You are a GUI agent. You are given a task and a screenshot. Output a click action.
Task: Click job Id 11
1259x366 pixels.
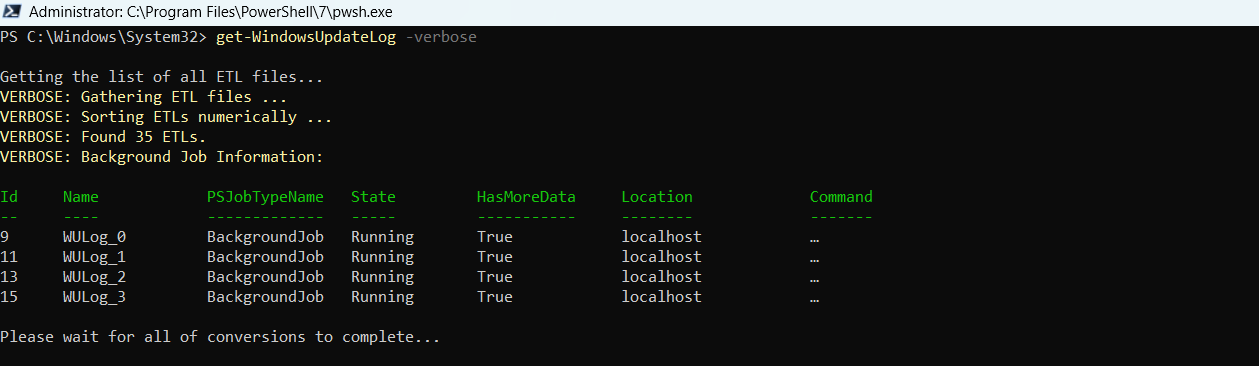coord(9,257)
